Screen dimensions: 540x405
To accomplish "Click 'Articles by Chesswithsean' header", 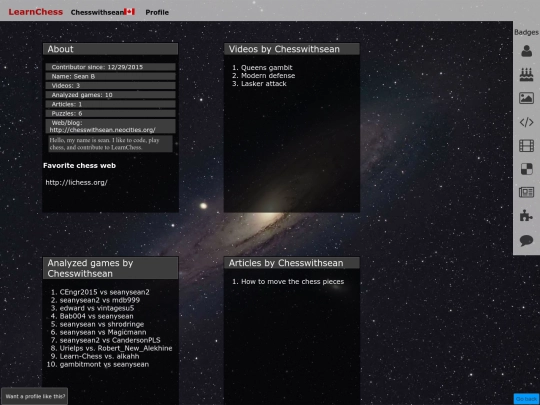I will point(292,263).
